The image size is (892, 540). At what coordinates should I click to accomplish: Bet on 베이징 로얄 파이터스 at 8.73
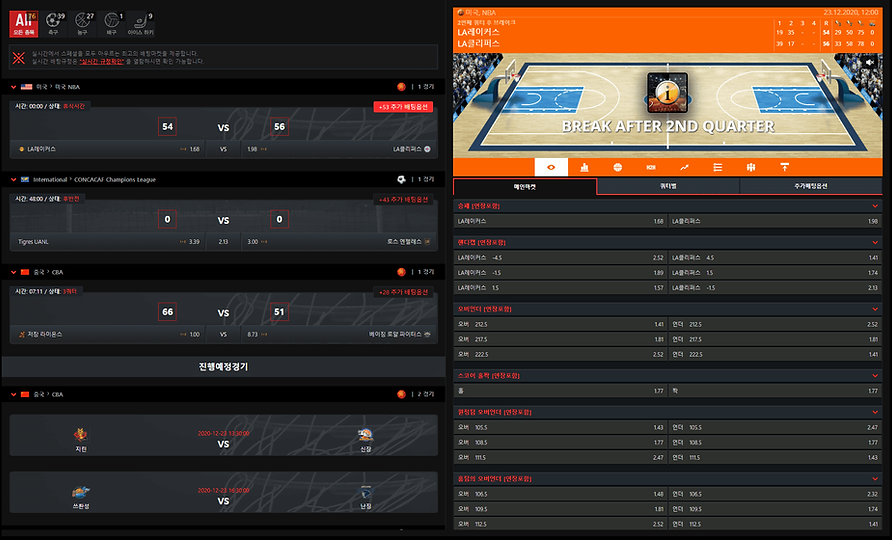(x=339, y=335)
